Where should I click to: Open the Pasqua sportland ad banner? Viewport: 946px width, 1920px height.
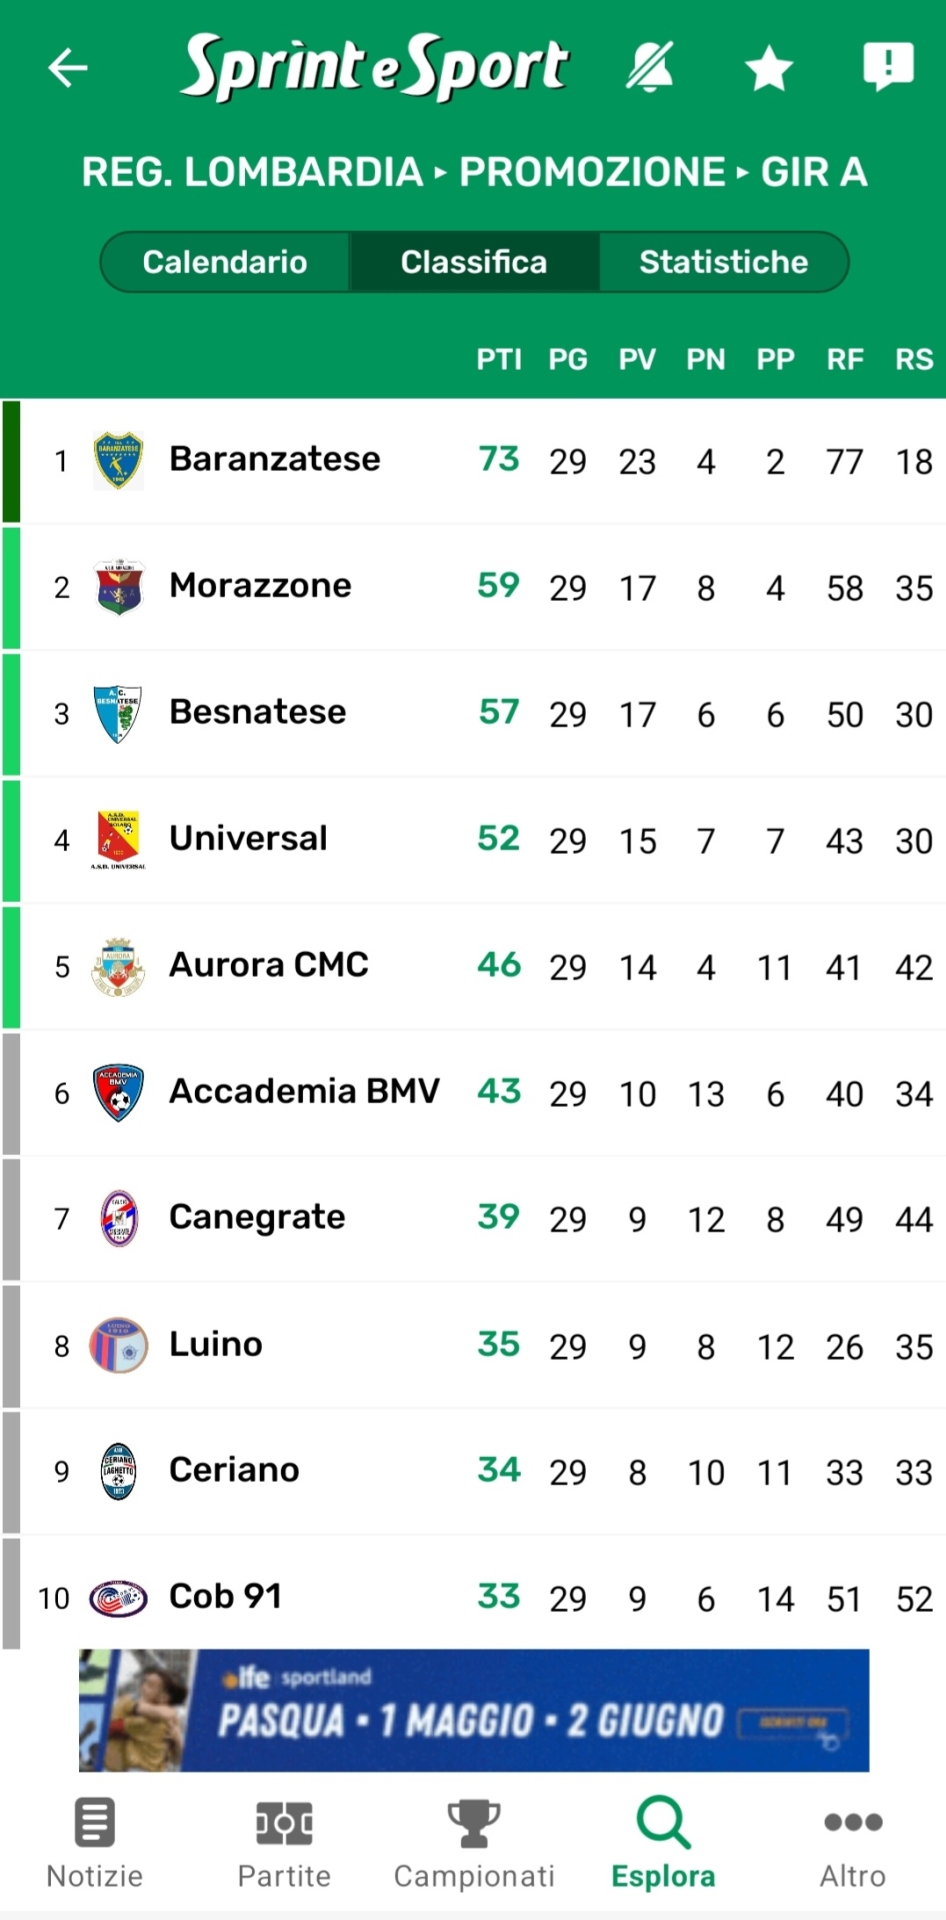click(x=474, y=1711)
